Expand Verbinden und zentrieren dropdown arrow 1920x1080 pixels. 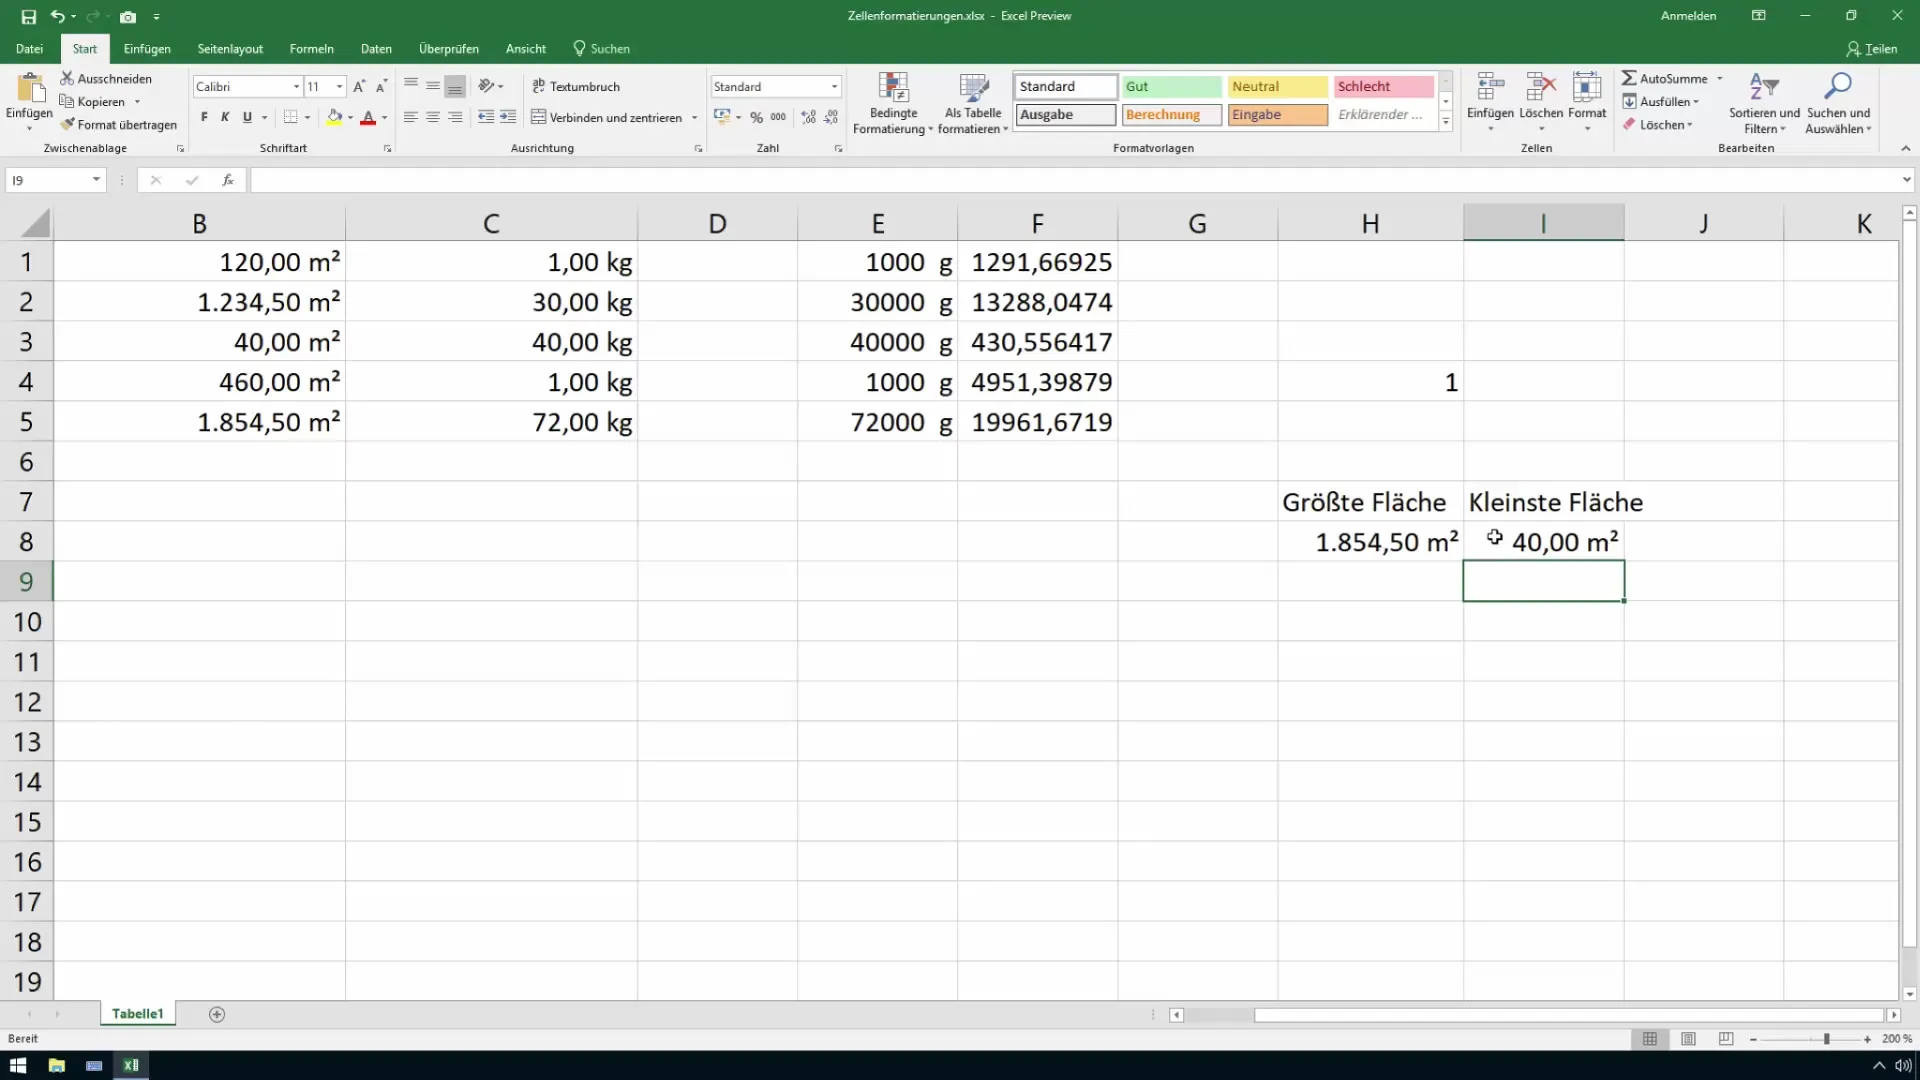[694, 118]
